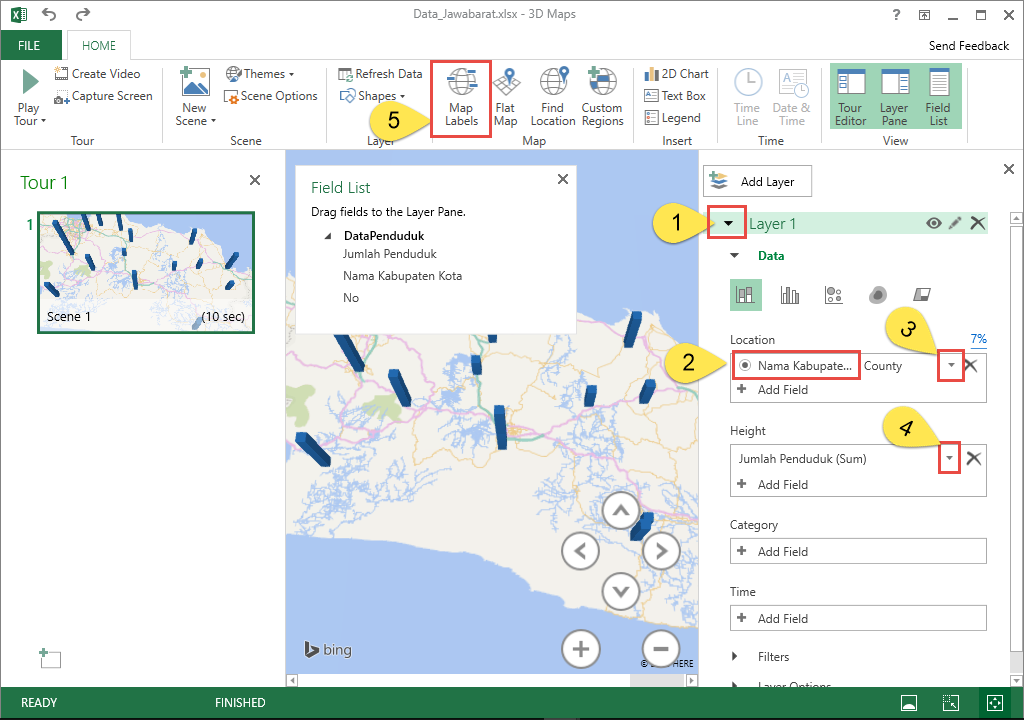
Task: Switch to Flat Map view
Action: 506,97
